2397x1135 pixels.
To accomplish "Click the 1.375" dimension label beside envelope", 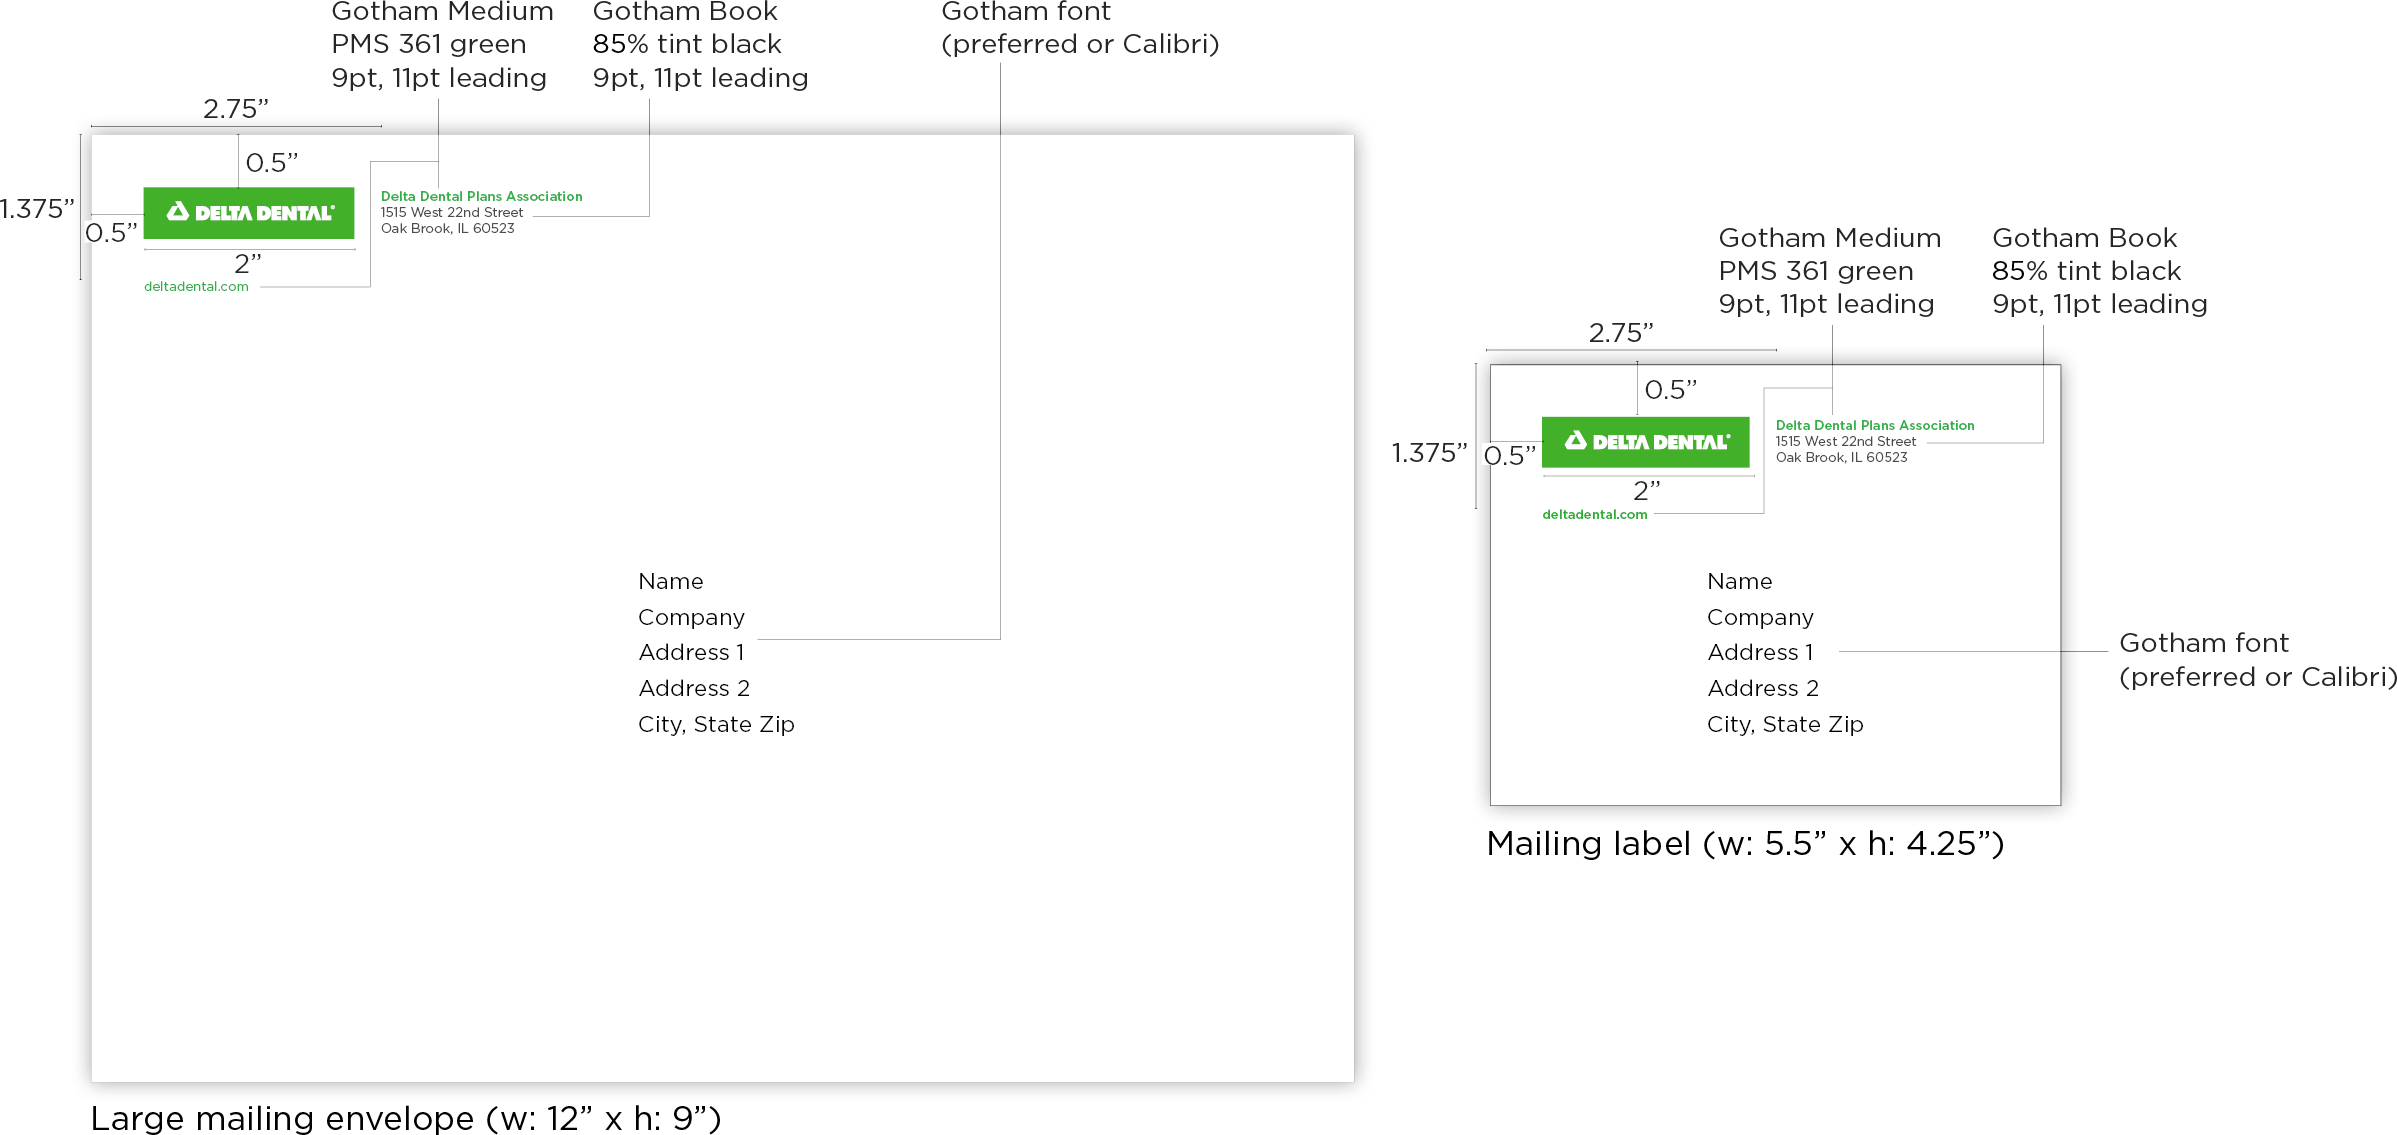I will [x=37, y=209].
